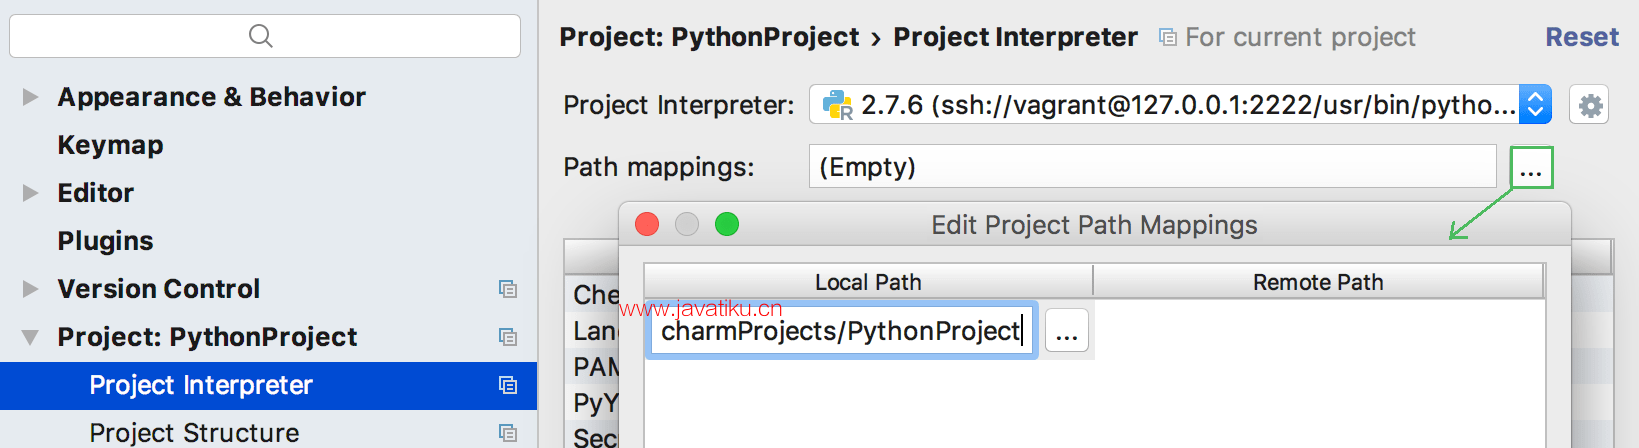
Task: Click green zoom button on dialog
Action: point(727,224)
